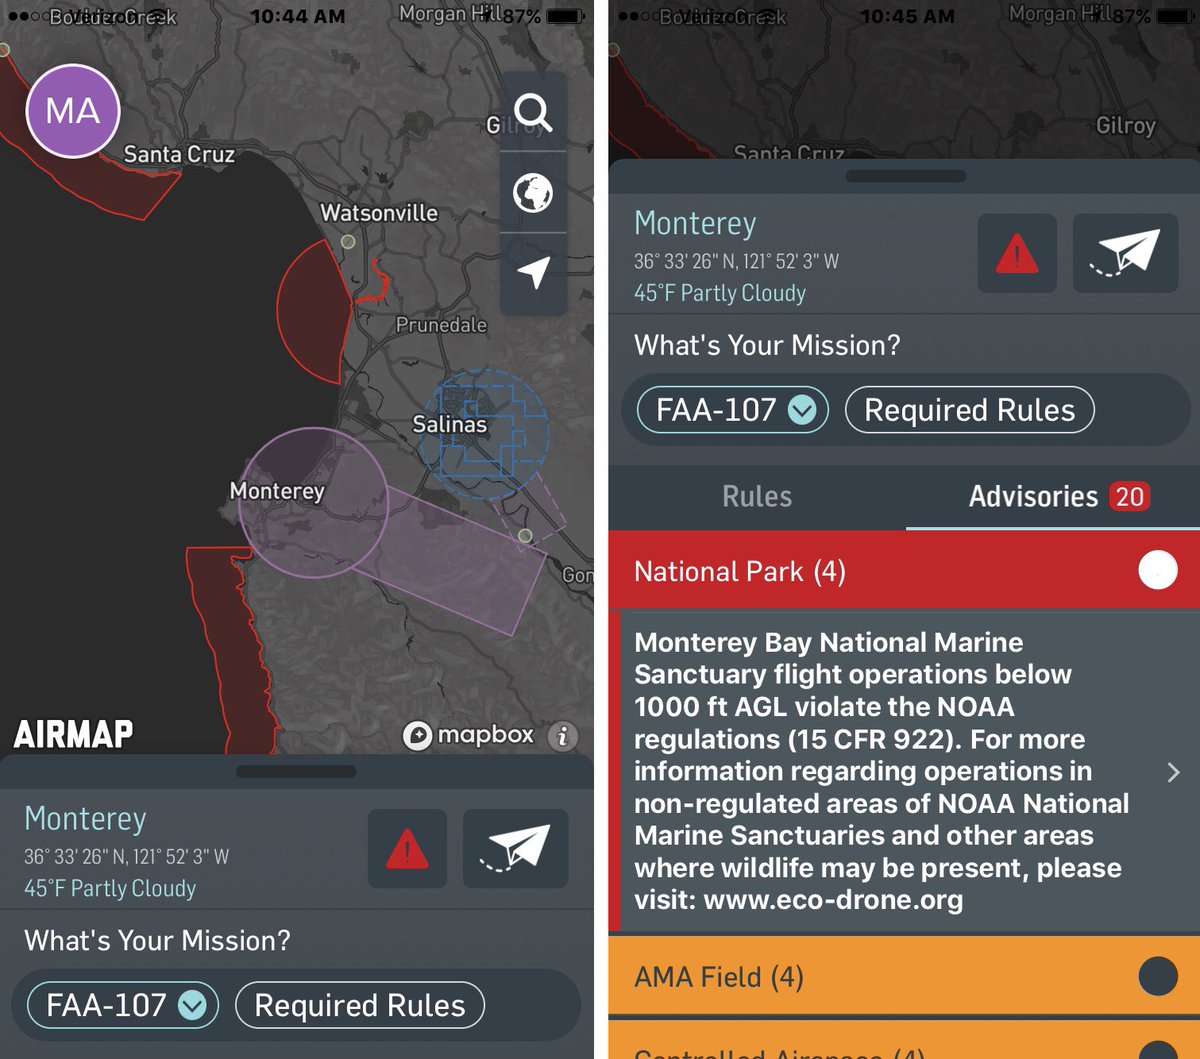The height and width of the screenshot is (1059, 1200).
Task: Expand the AMA Field (4) section
Action: pos(904,977)
